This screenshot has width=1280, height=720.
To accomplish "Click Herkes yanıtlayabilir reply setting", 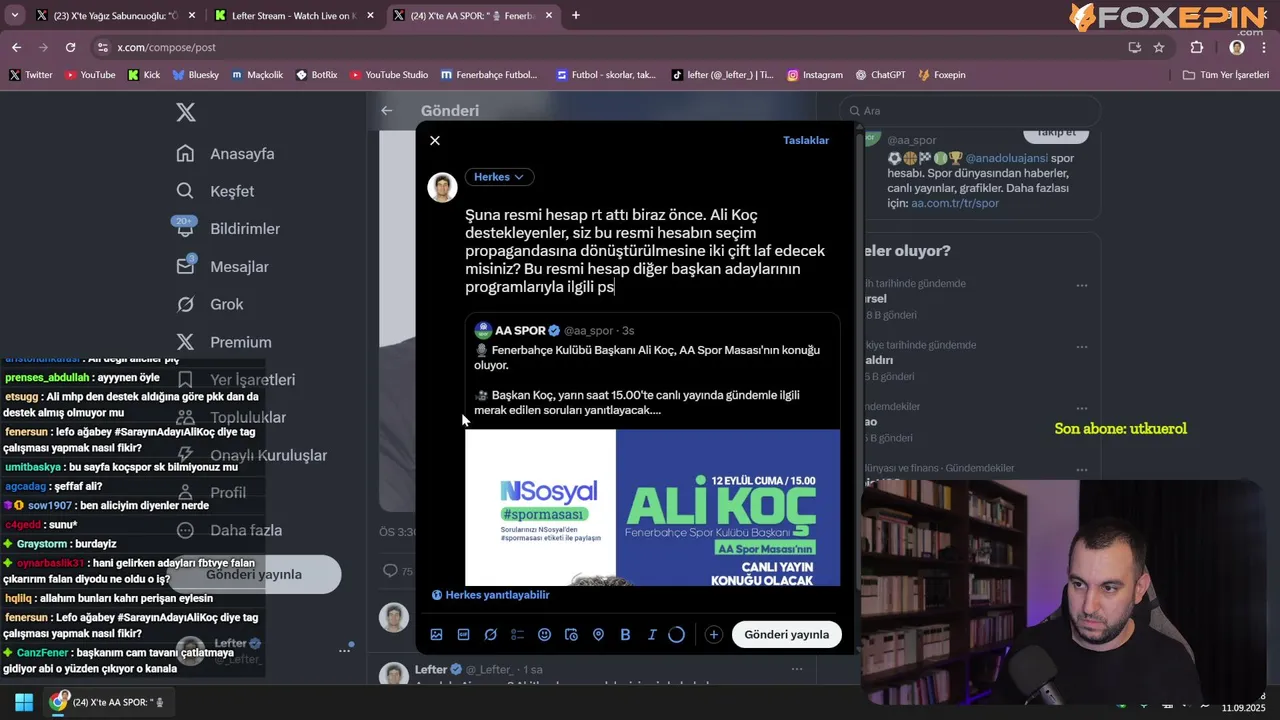I will 490,595.
